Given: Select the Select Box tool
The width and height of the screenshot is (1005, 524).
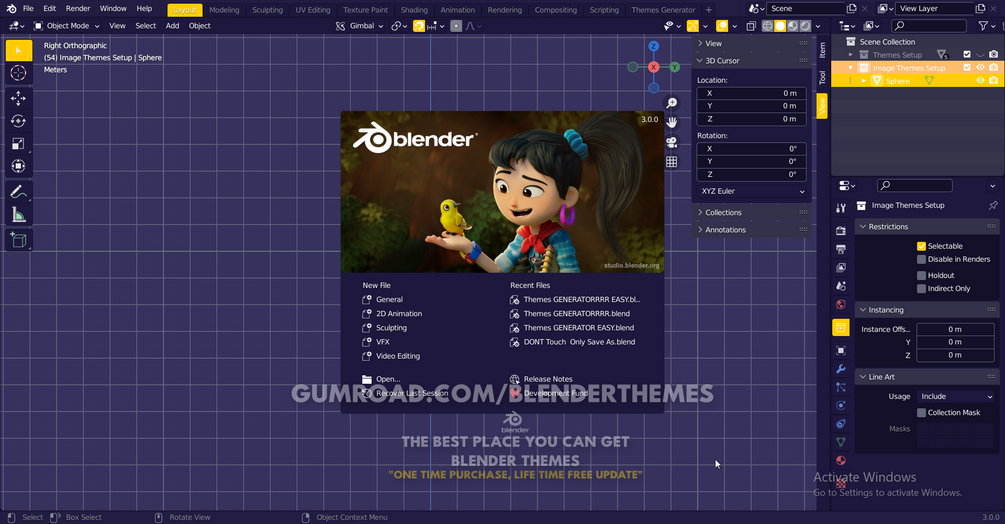Looking at the screenshot, I should coord(19,51).
